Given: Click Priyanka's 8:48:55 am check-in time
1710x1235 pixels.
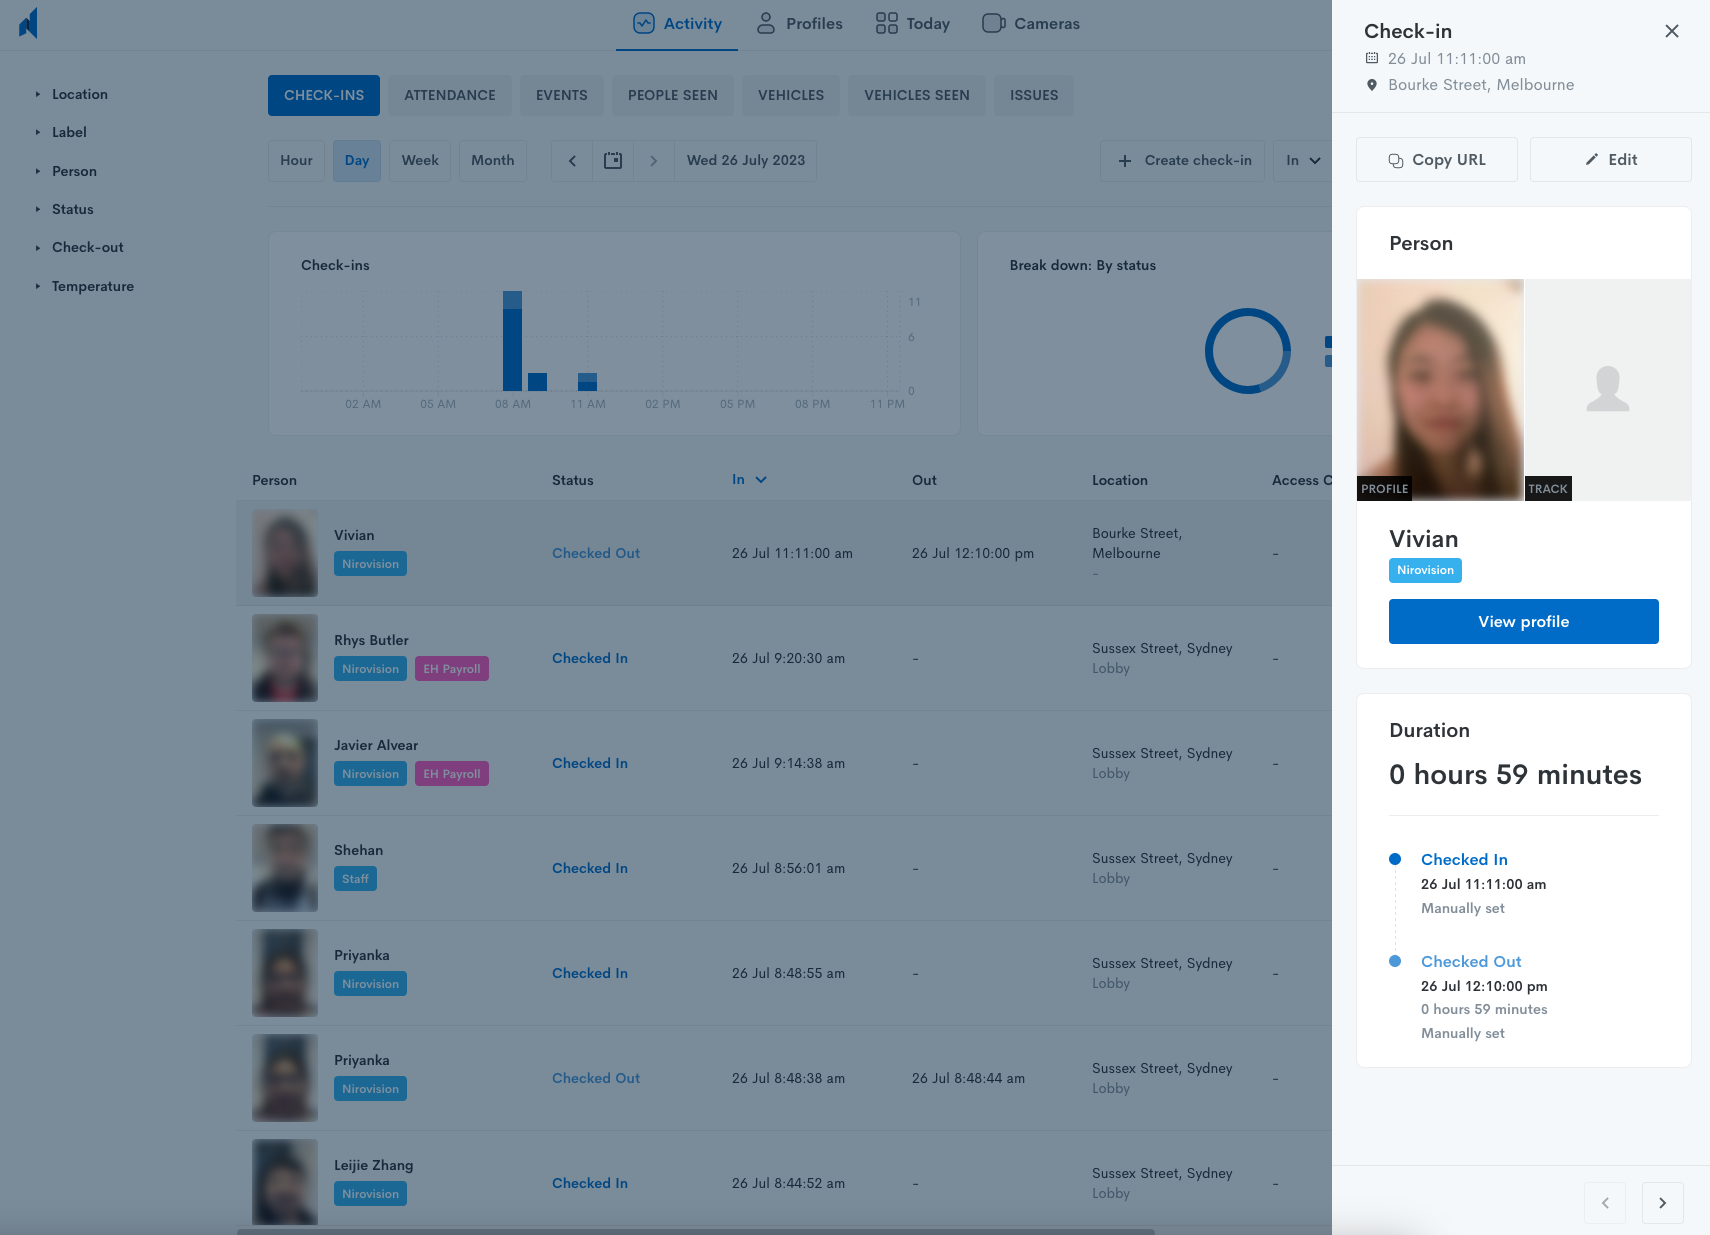Looking at the screenshot, I should (x=788, y=973).
